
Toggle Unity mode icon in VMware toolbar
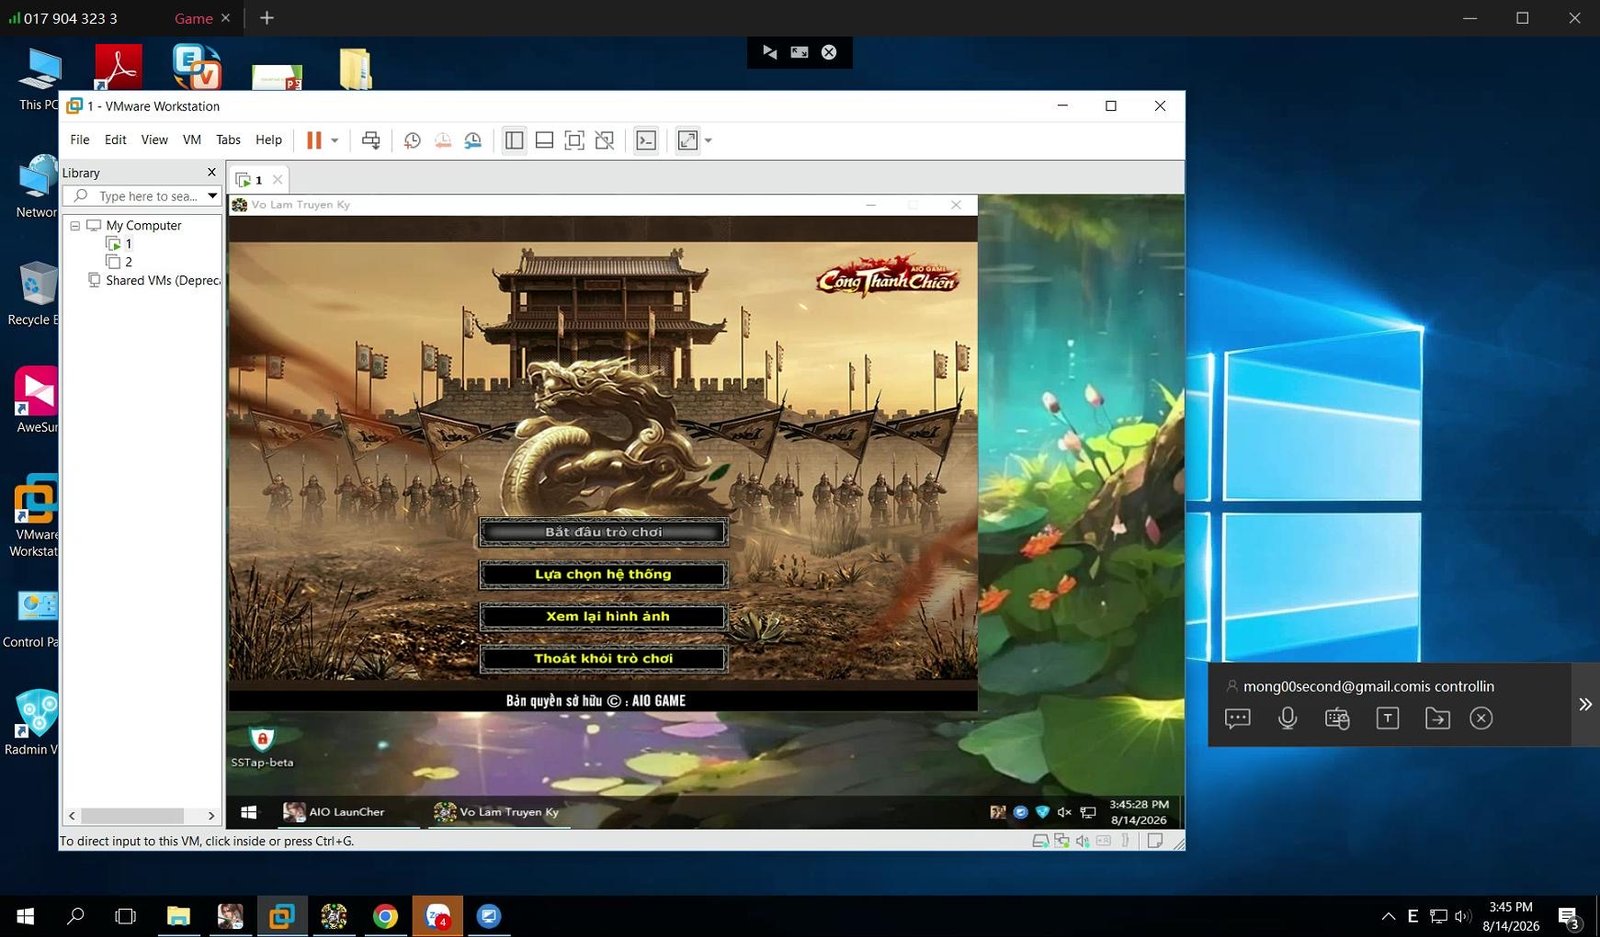[605, 141]
